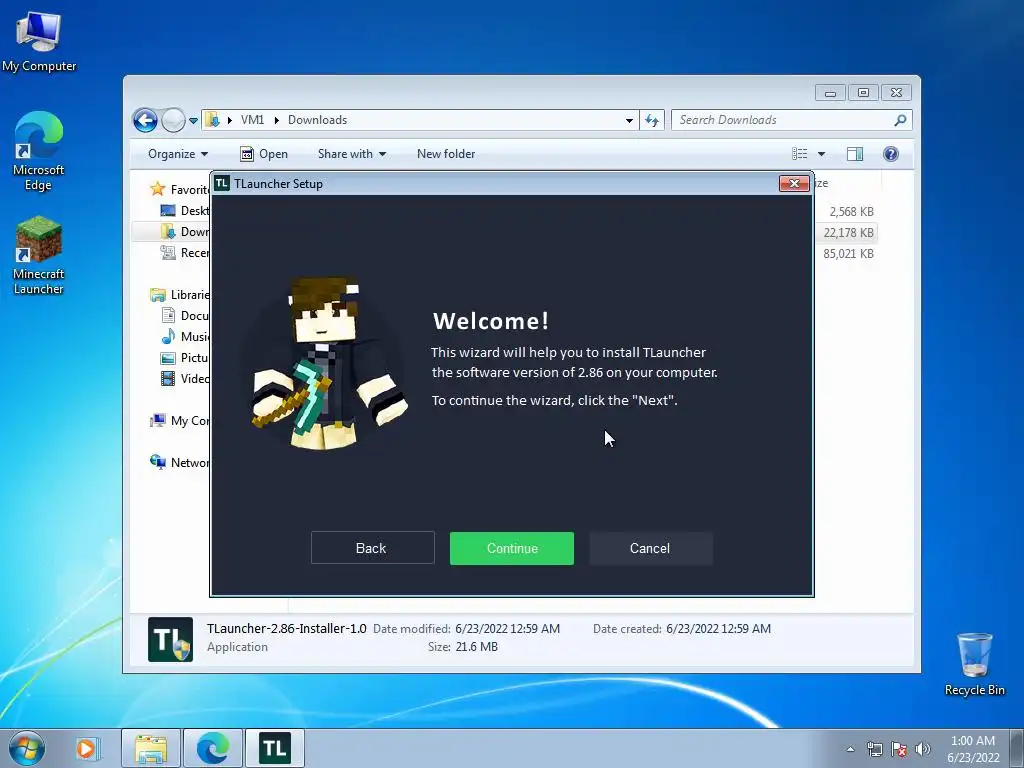Open Microsoft Edge from taskbar
Viewport: 1024px width, 768px height.
coord(213,748)
